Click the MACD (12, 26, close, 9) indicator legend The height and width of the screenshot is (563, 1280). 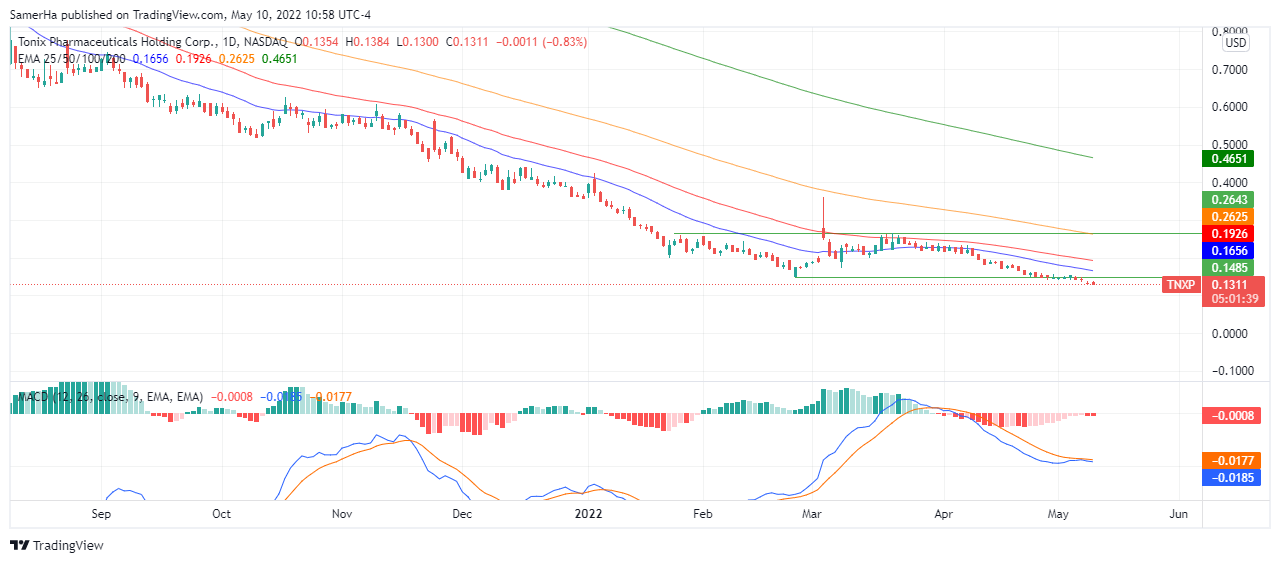pyautogui.click(x=110, y=397)
